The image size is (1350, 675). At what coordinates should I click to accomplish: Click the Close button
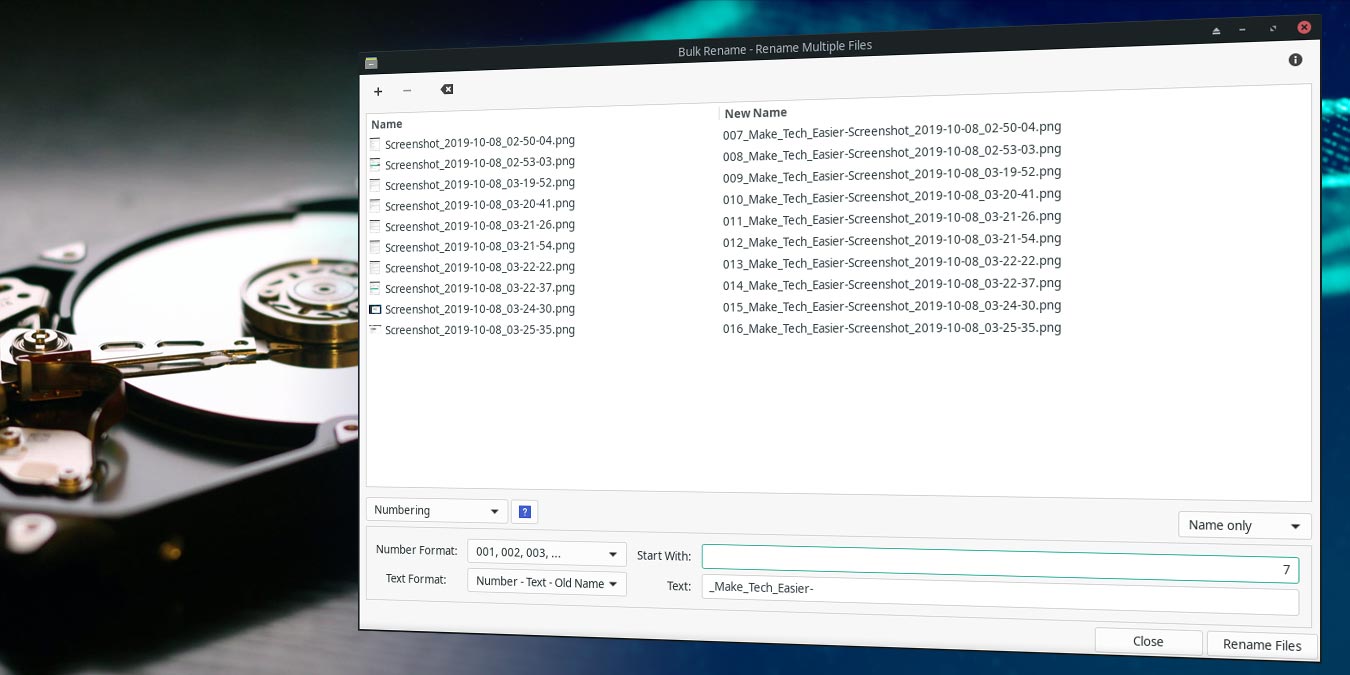click(1148, 642)
